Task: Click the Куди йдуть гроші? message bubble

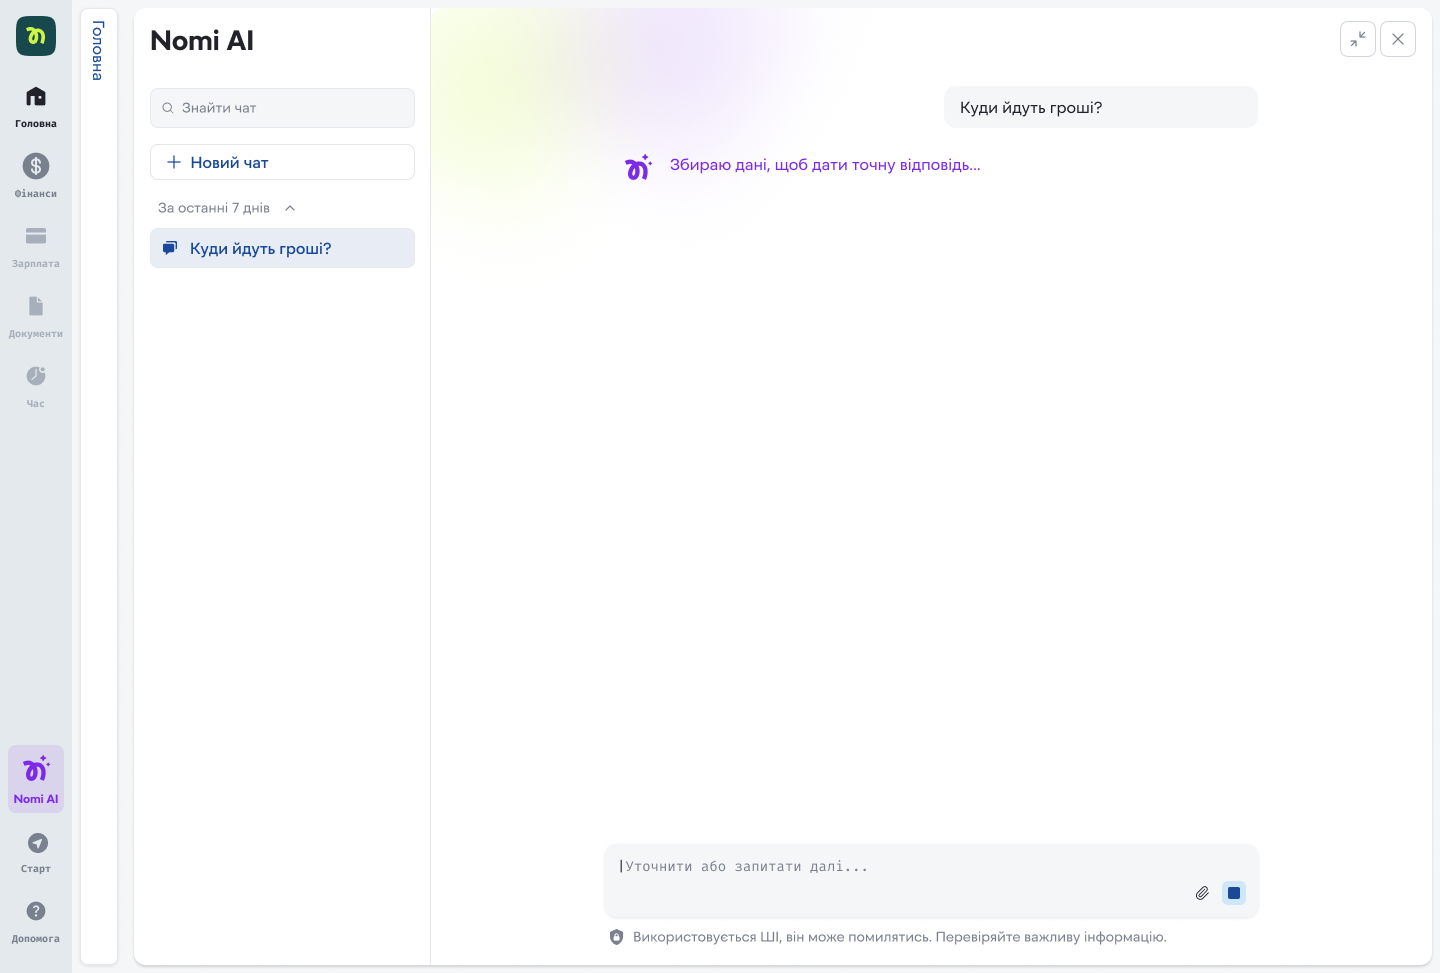Action: coord(1100,107)
